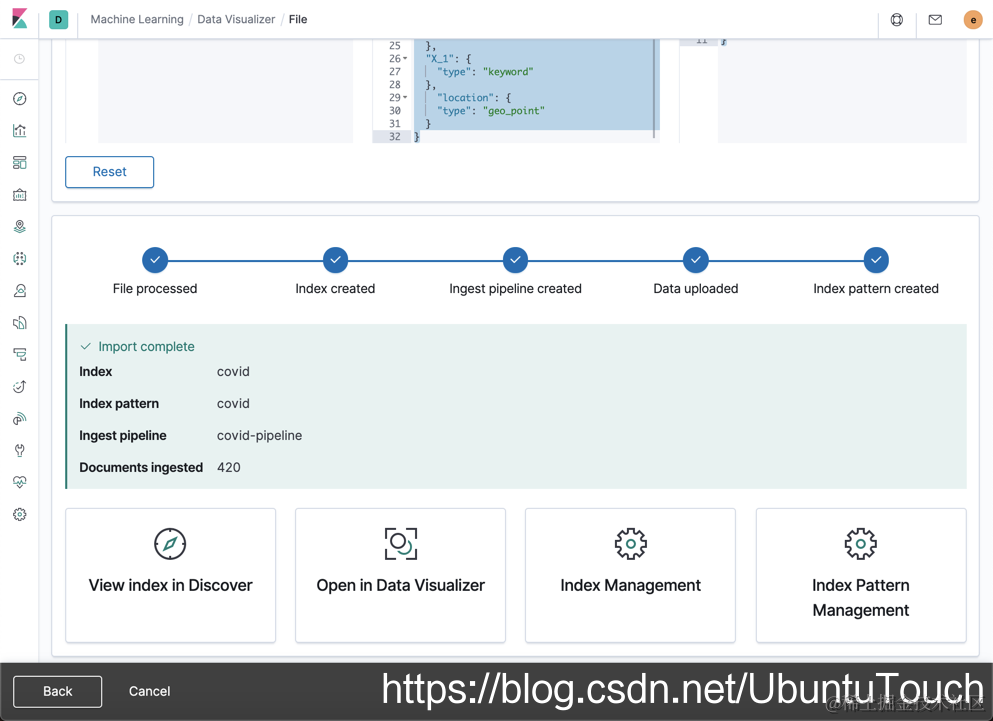Click the covid-pipeline value
This screenshot has width=993, height=721.
260,435
